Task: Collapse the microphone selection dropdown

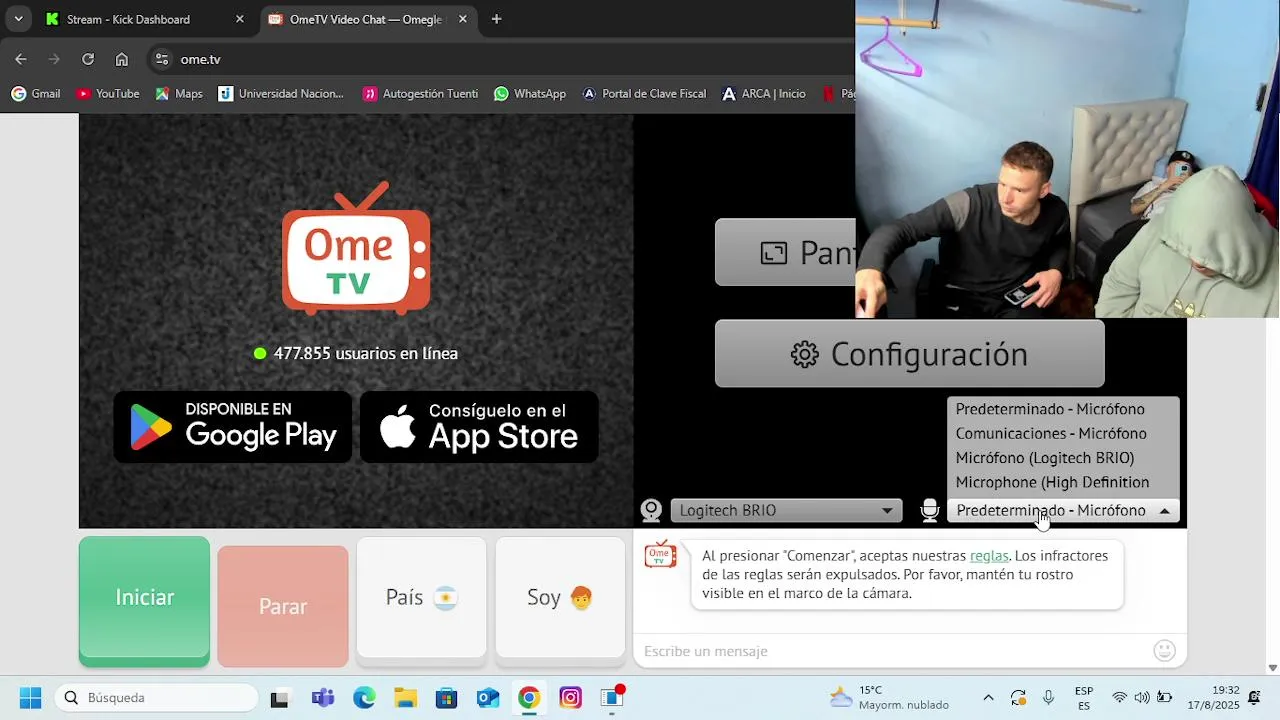Action: (1063, 510)
